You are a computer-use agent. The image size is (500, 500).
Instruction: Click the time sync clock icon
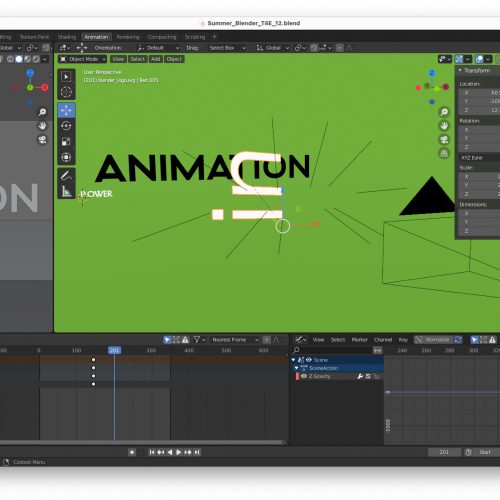468,452
